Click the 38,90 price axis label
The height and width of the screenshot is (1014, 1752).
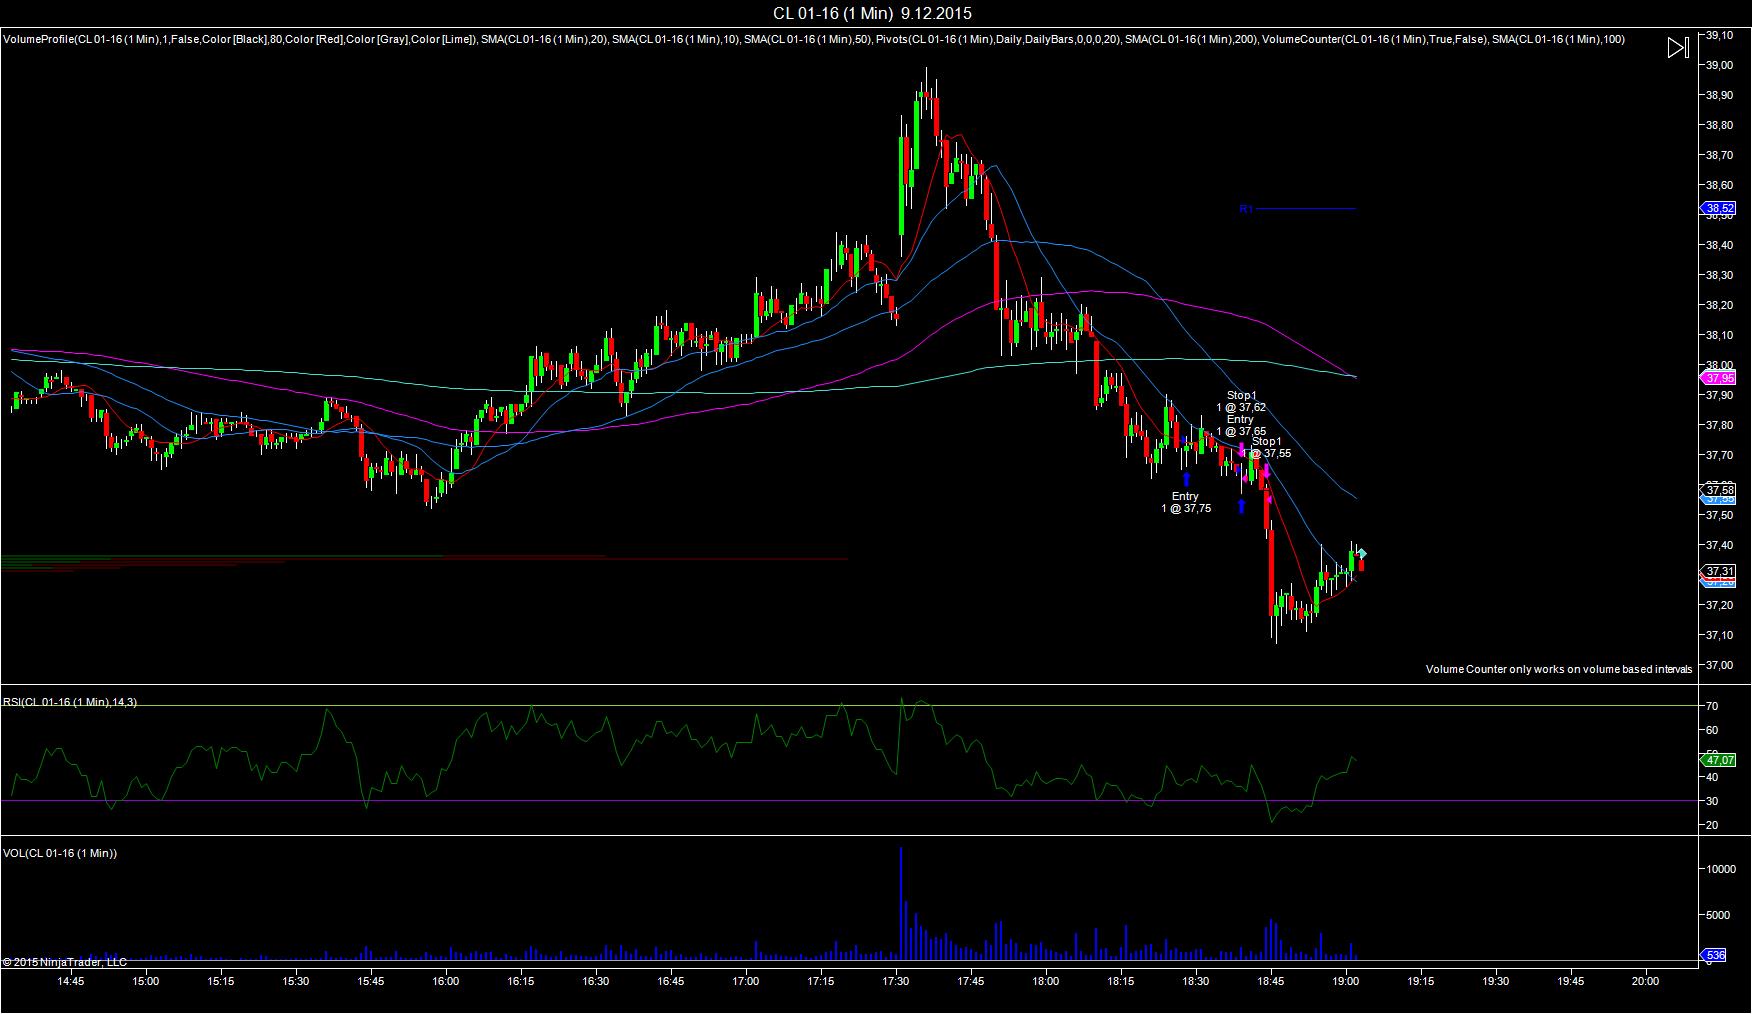[1719, 95]
